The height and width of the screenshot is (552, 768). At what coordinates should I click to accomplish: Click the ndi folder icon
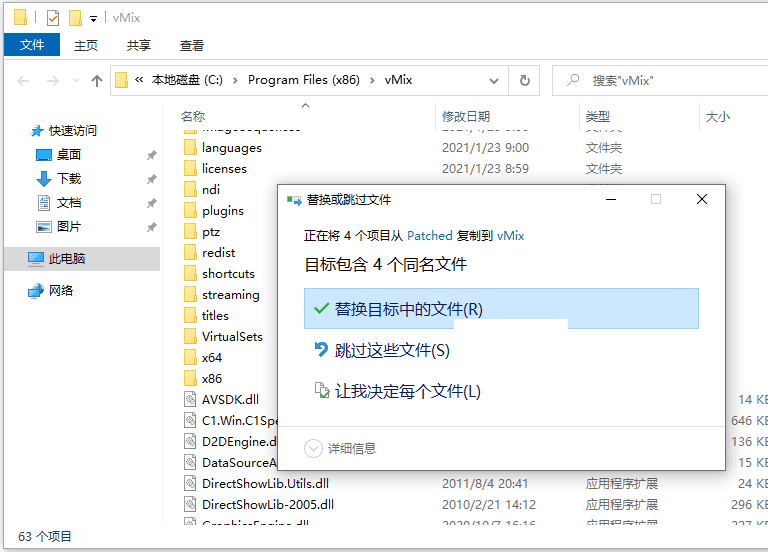click(191, 190)
